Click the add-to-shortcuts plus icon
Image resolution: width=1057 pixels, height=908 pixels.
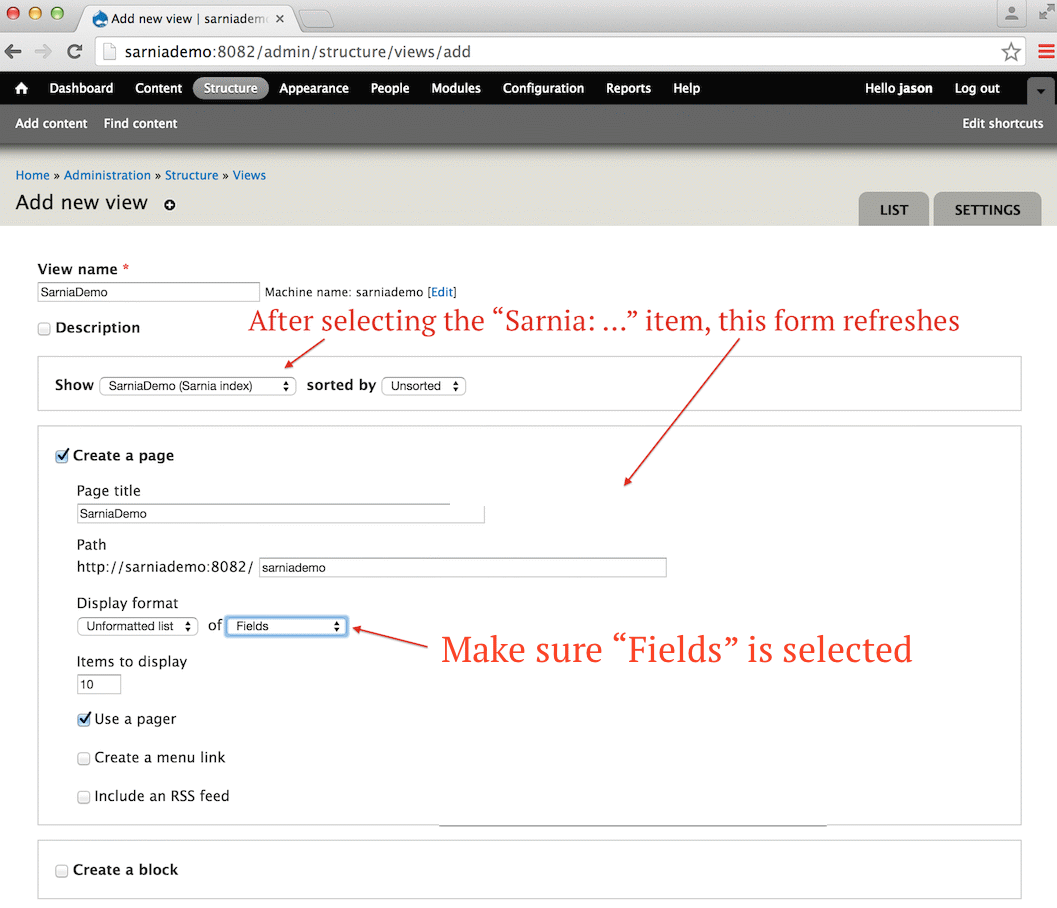click(x=170, y=205)
